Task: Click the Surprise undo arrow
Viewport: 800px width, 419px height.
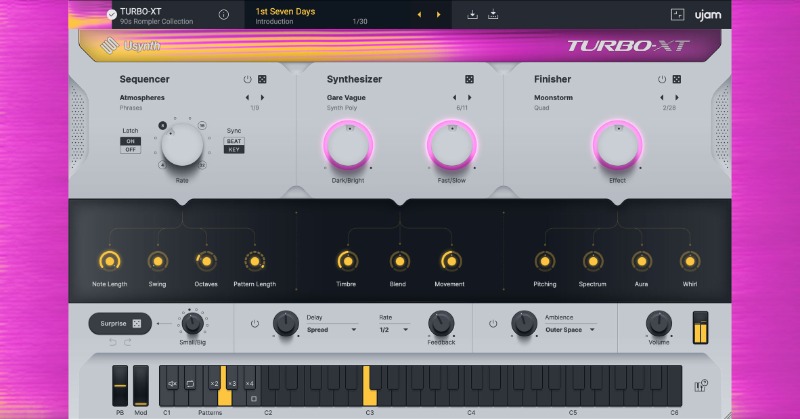Action: pyautogui.click(x=113, y=342)
